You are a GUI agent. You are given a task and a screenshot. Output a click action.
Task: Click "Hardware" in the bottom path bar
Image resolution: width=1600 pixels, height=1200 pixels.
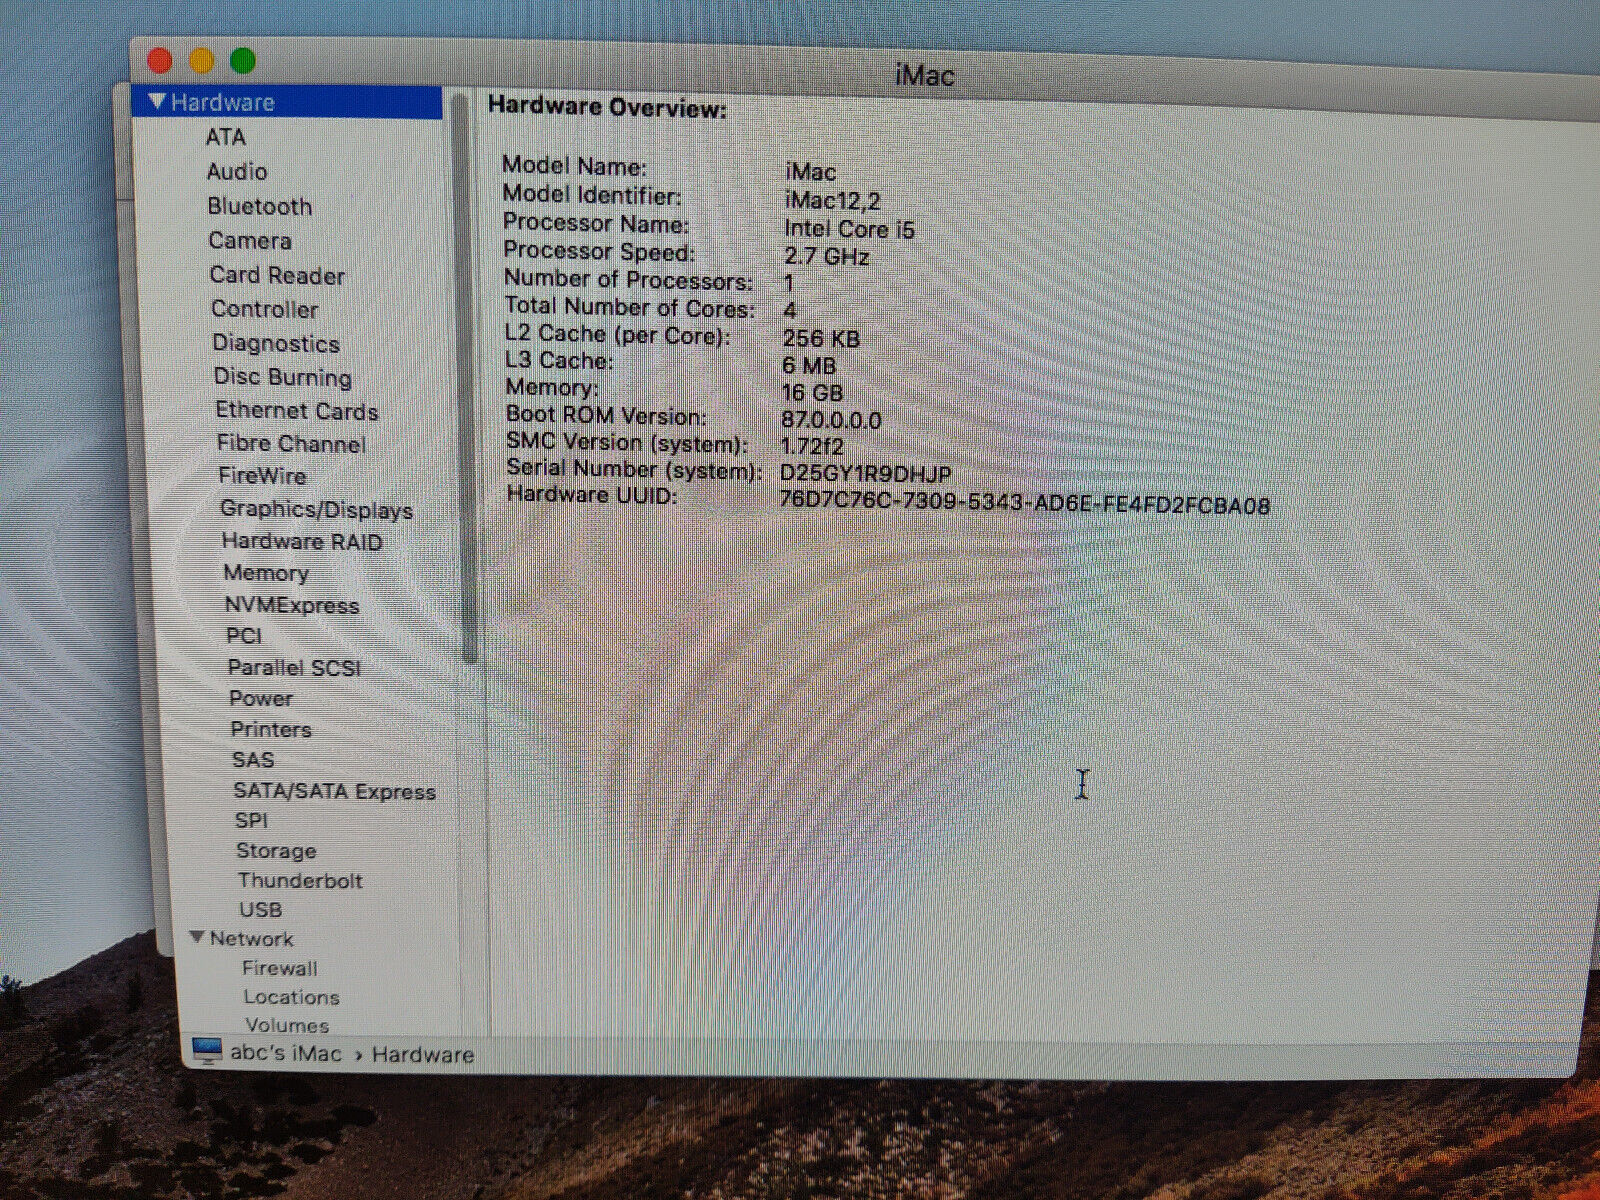423,1055
